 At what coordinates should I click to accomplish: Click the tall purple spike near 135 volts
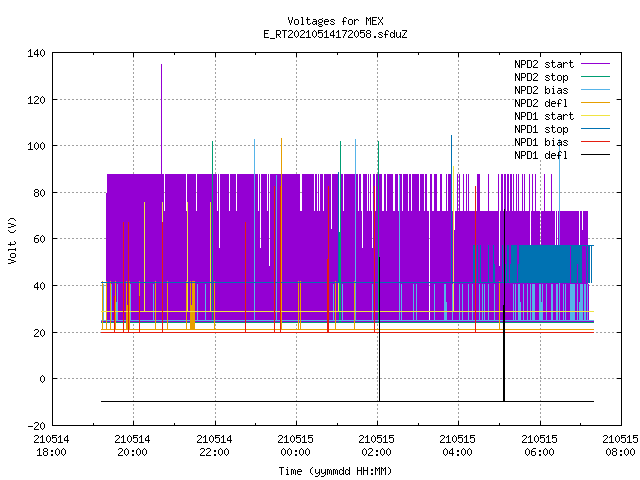(x=161, y=118)
